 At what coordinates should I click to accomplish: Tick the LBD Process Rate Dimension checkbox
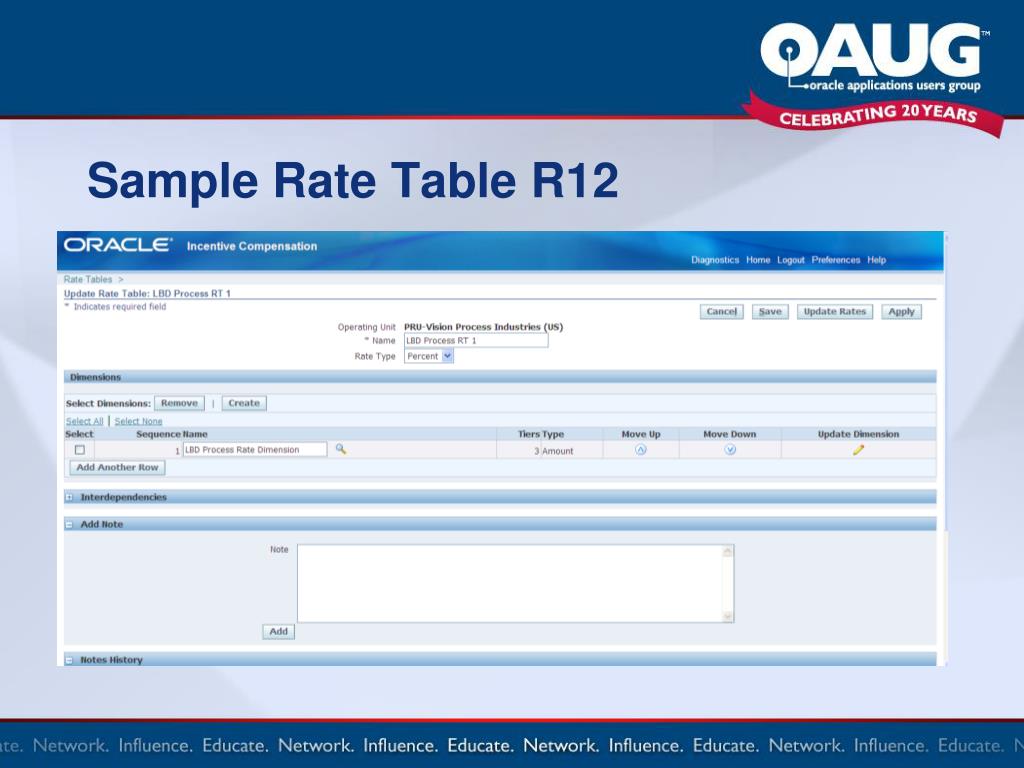80,450
